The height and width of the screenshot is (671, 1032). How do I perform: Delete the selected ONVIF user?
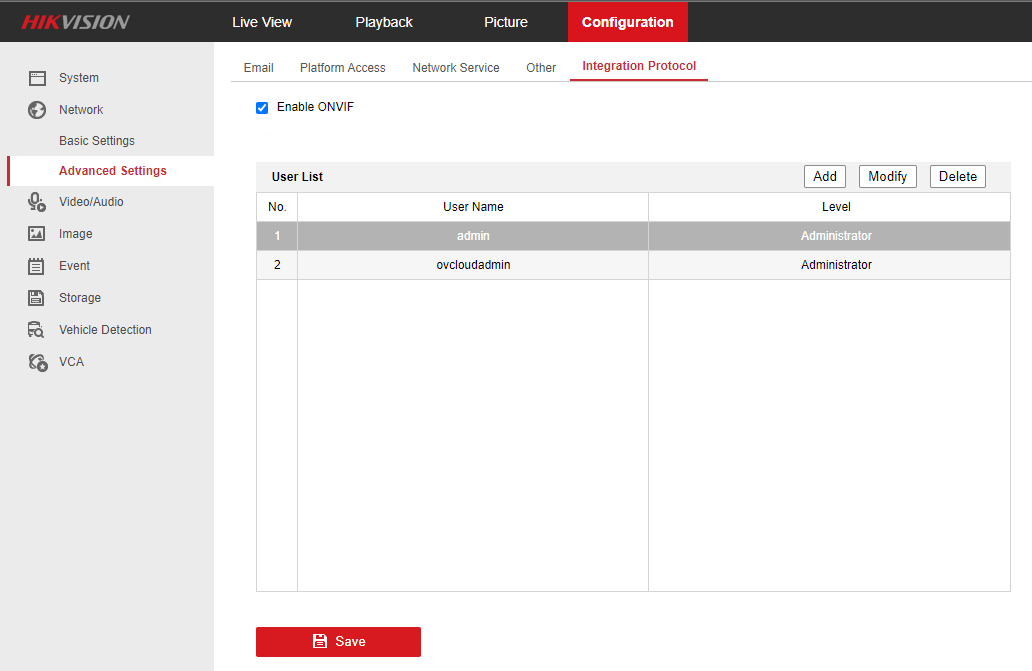[x=957, y=177]
